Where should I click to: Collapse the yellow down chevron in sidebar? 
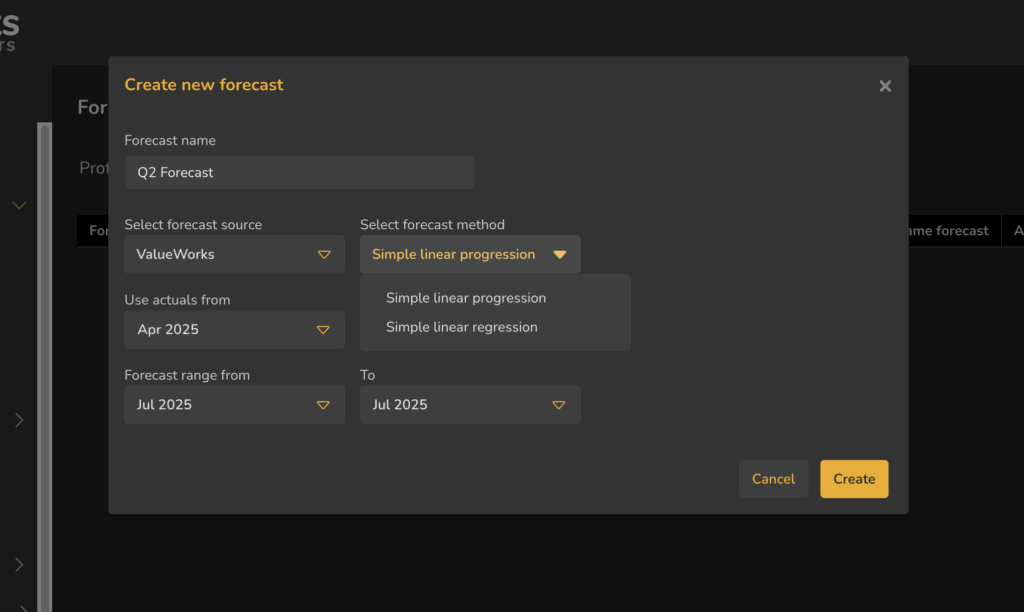pos(18,205)
